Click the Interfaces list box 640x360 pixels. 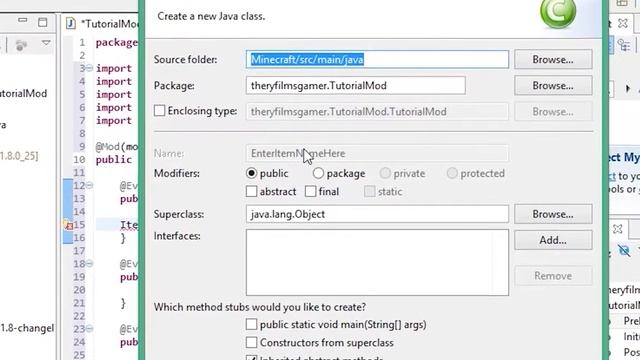pyautogui.click(x=377, y=262)
